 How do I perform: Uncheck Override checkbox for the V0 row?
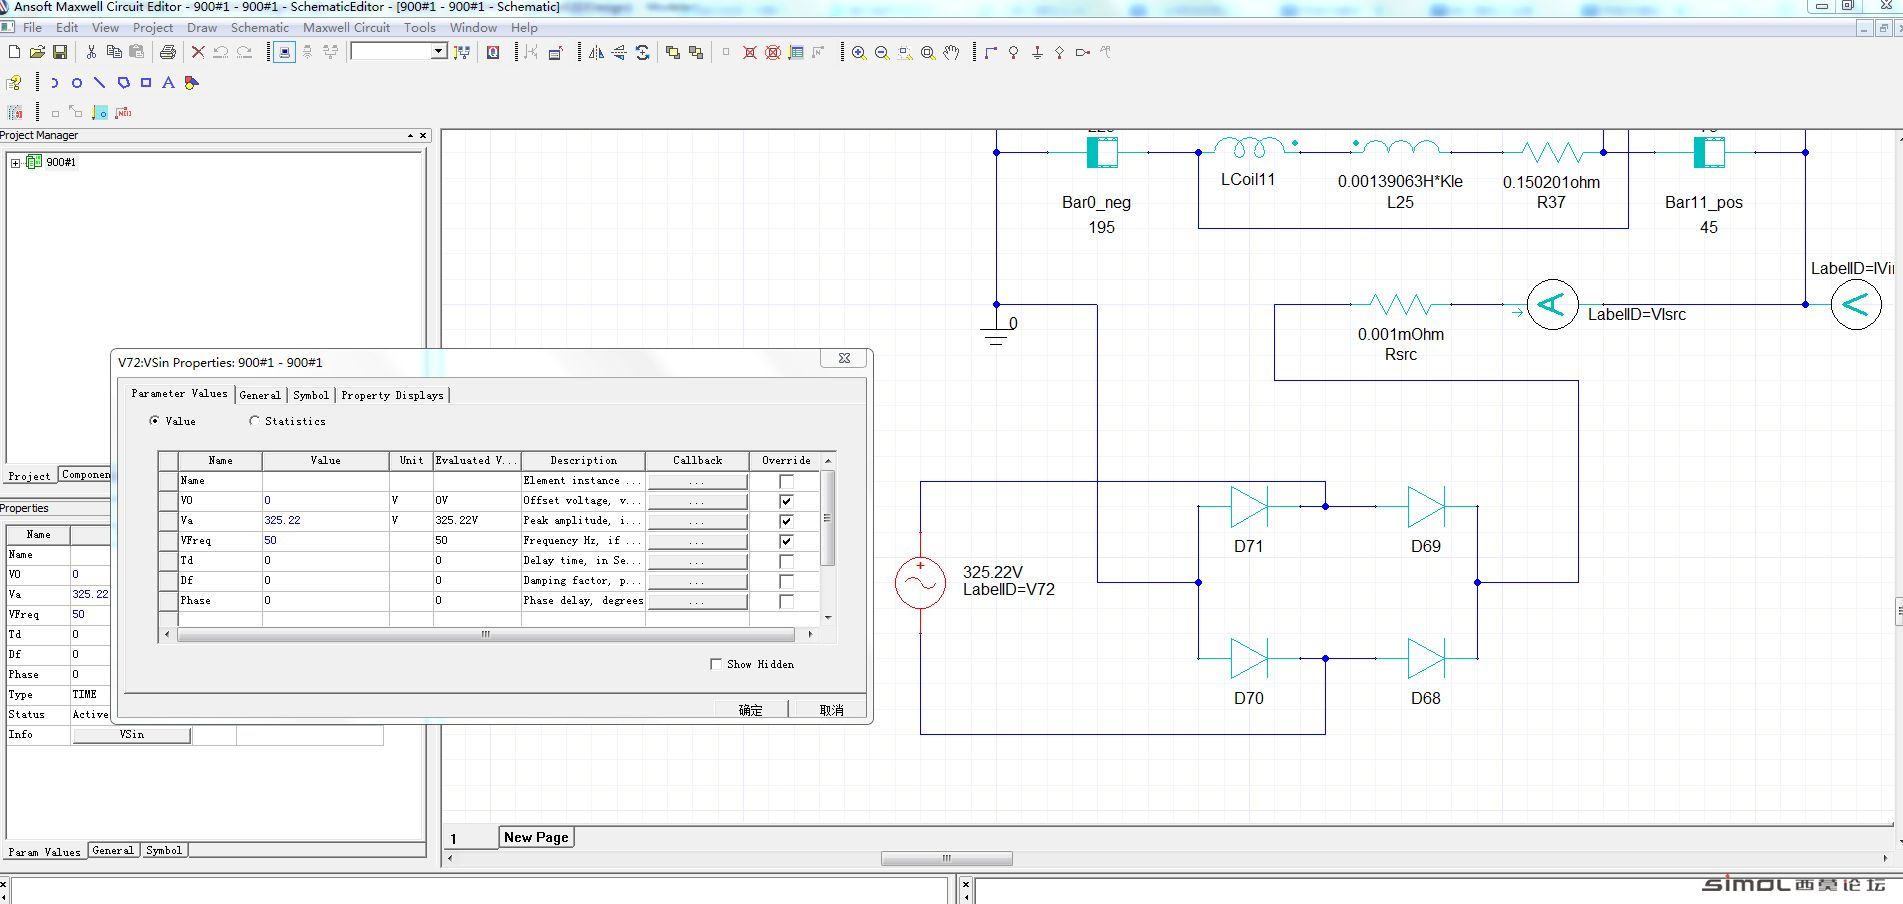tap(786, 501)
